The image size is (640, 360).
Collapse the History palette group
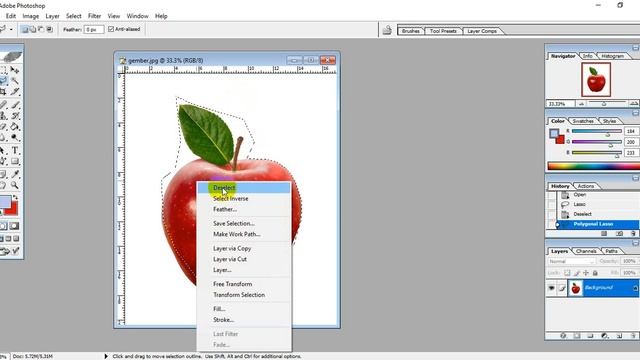[x=636, y=178]
